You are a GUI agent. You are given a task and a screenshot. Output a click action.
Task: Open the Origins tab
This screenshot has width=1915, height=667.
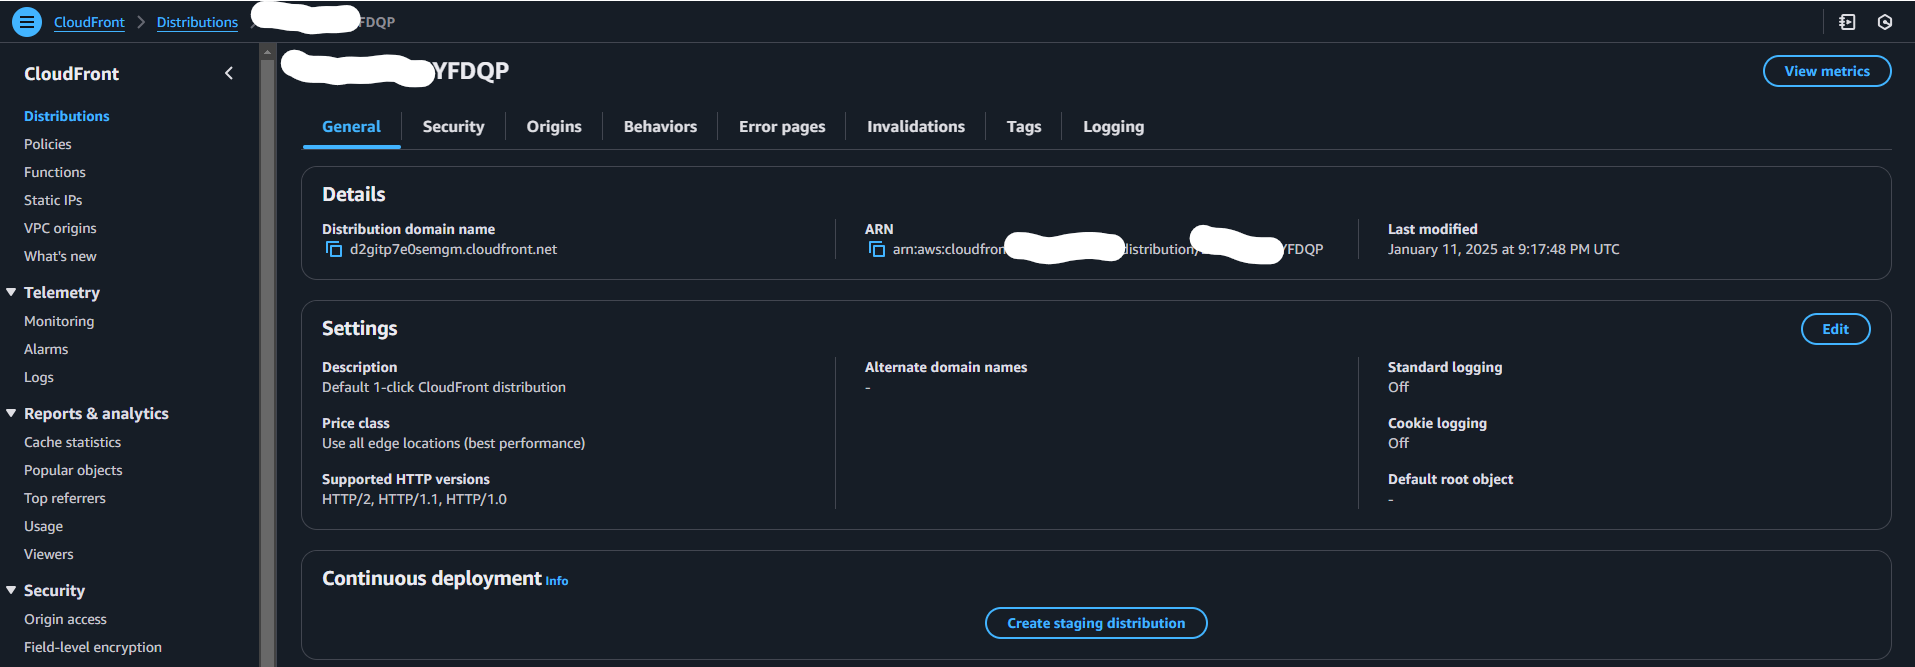click(x=554, y=127)
